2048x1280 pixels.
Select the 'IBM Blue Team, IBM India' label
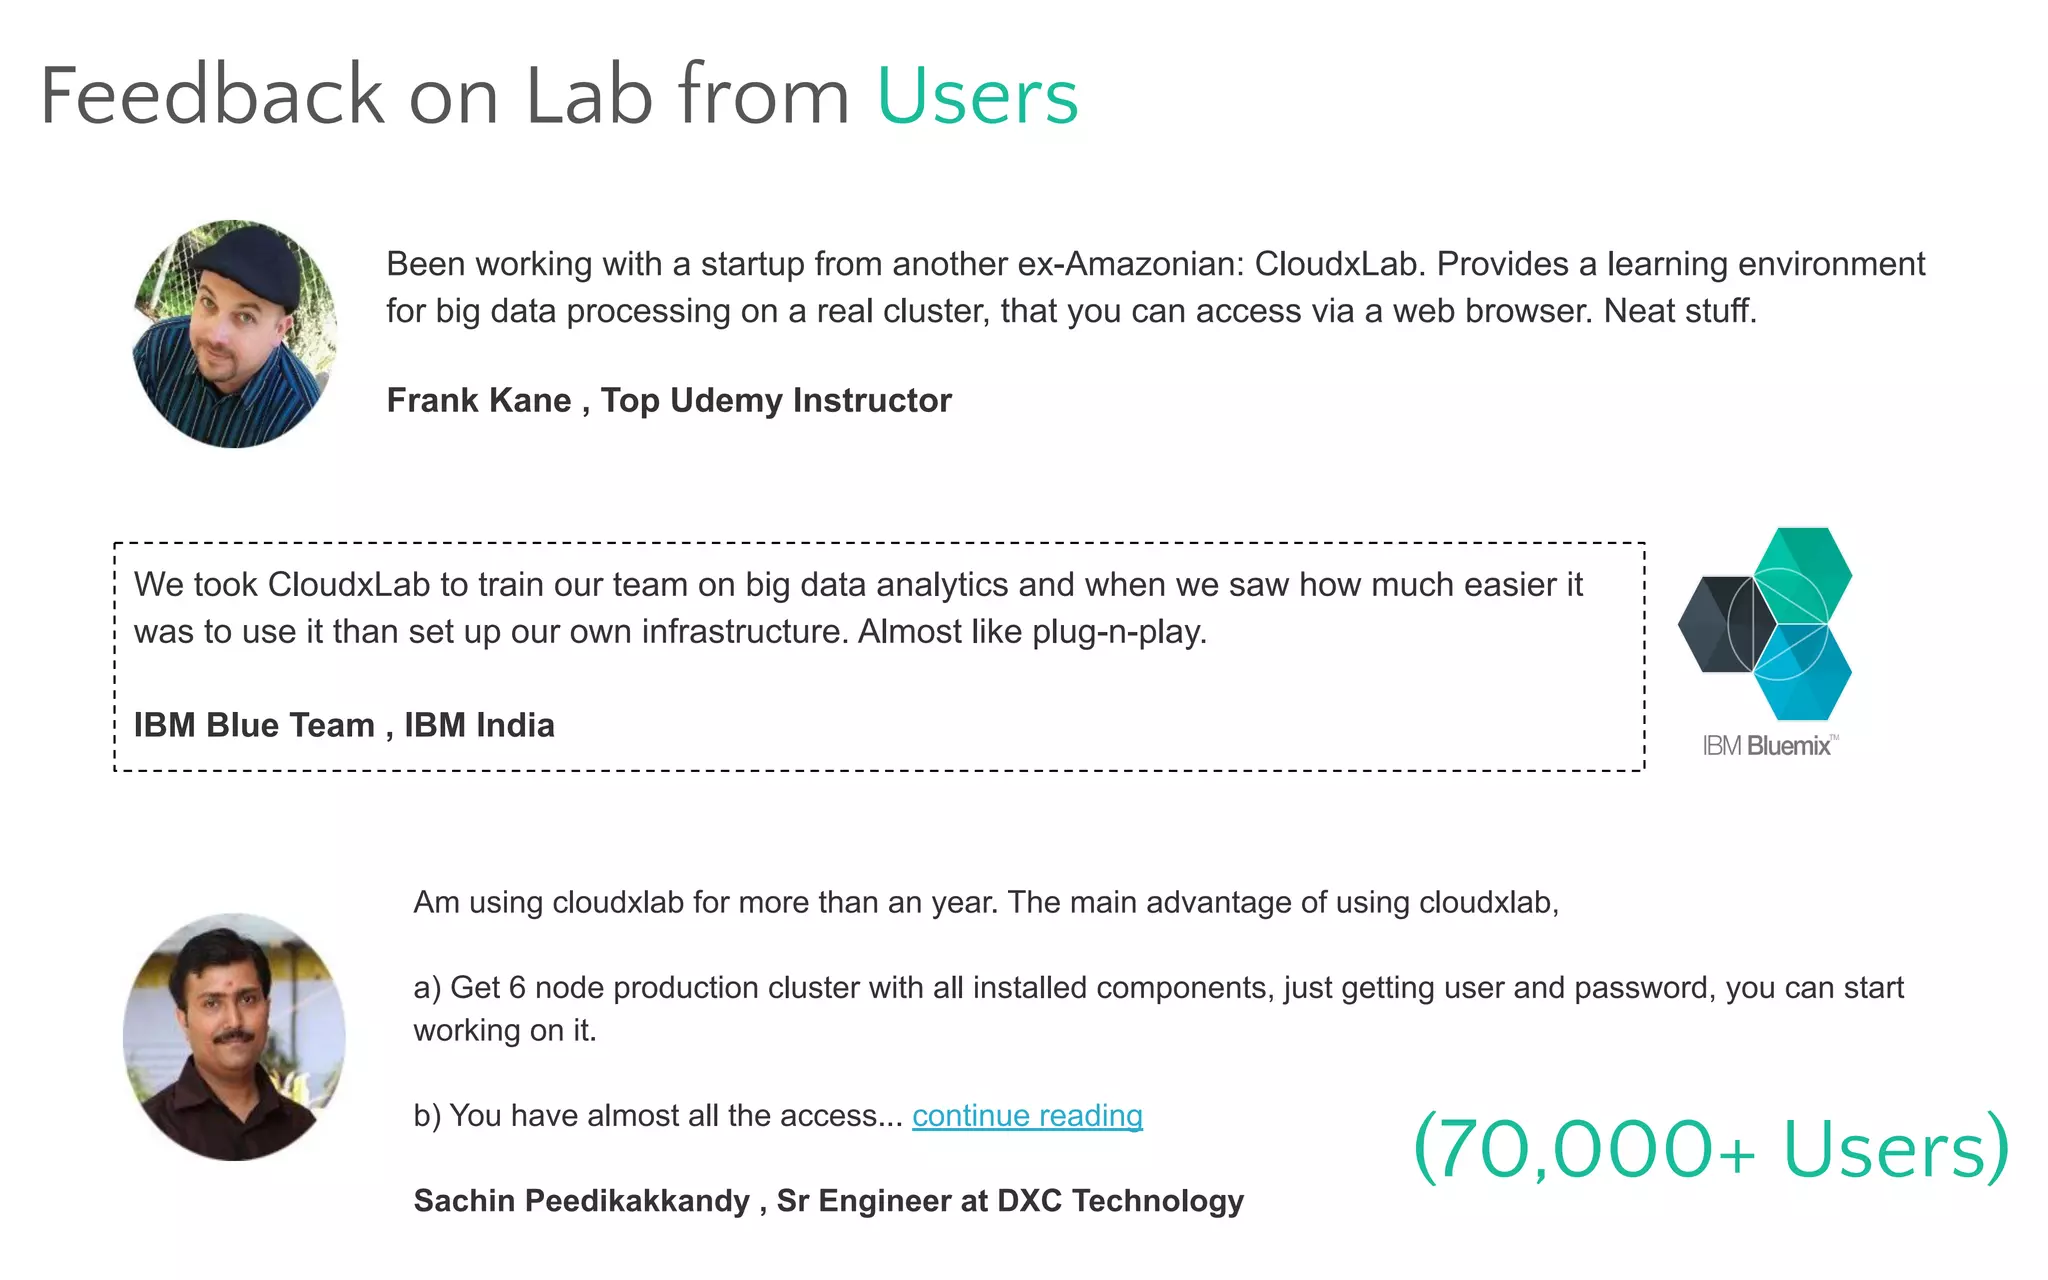pos(344,725)
